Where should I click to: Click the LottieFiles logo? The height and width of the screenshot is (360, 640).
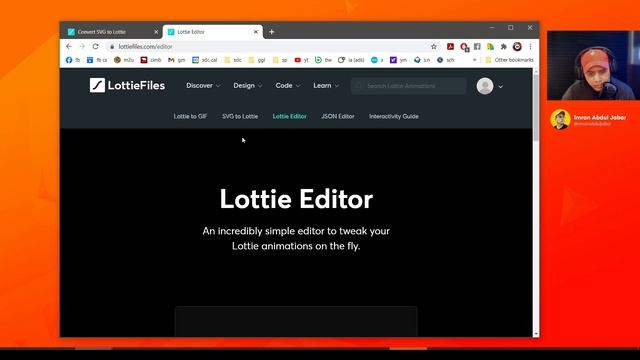tap(127, 85)
